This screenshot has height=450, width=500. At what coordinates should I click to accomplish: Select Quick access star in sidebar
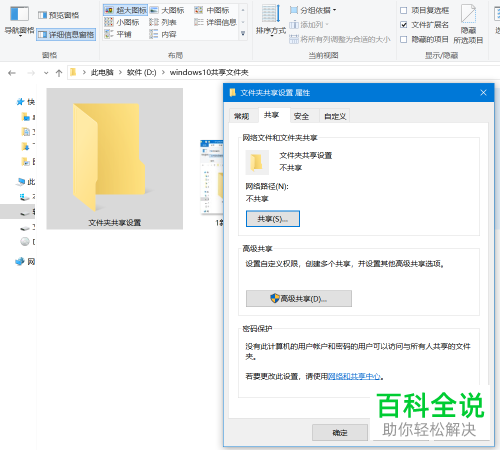(20, 102)
